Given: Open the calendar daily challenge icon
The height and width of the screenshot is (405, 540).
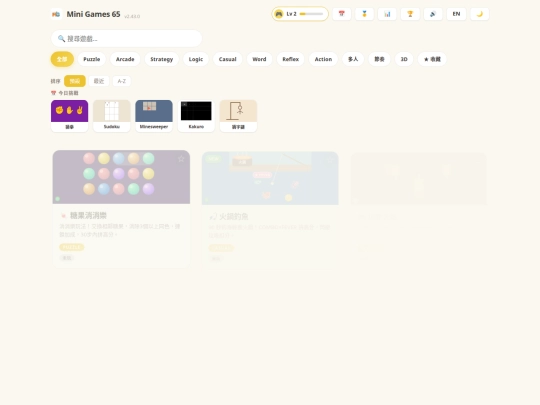Looking at the screenshot, I should pos(342,14).
